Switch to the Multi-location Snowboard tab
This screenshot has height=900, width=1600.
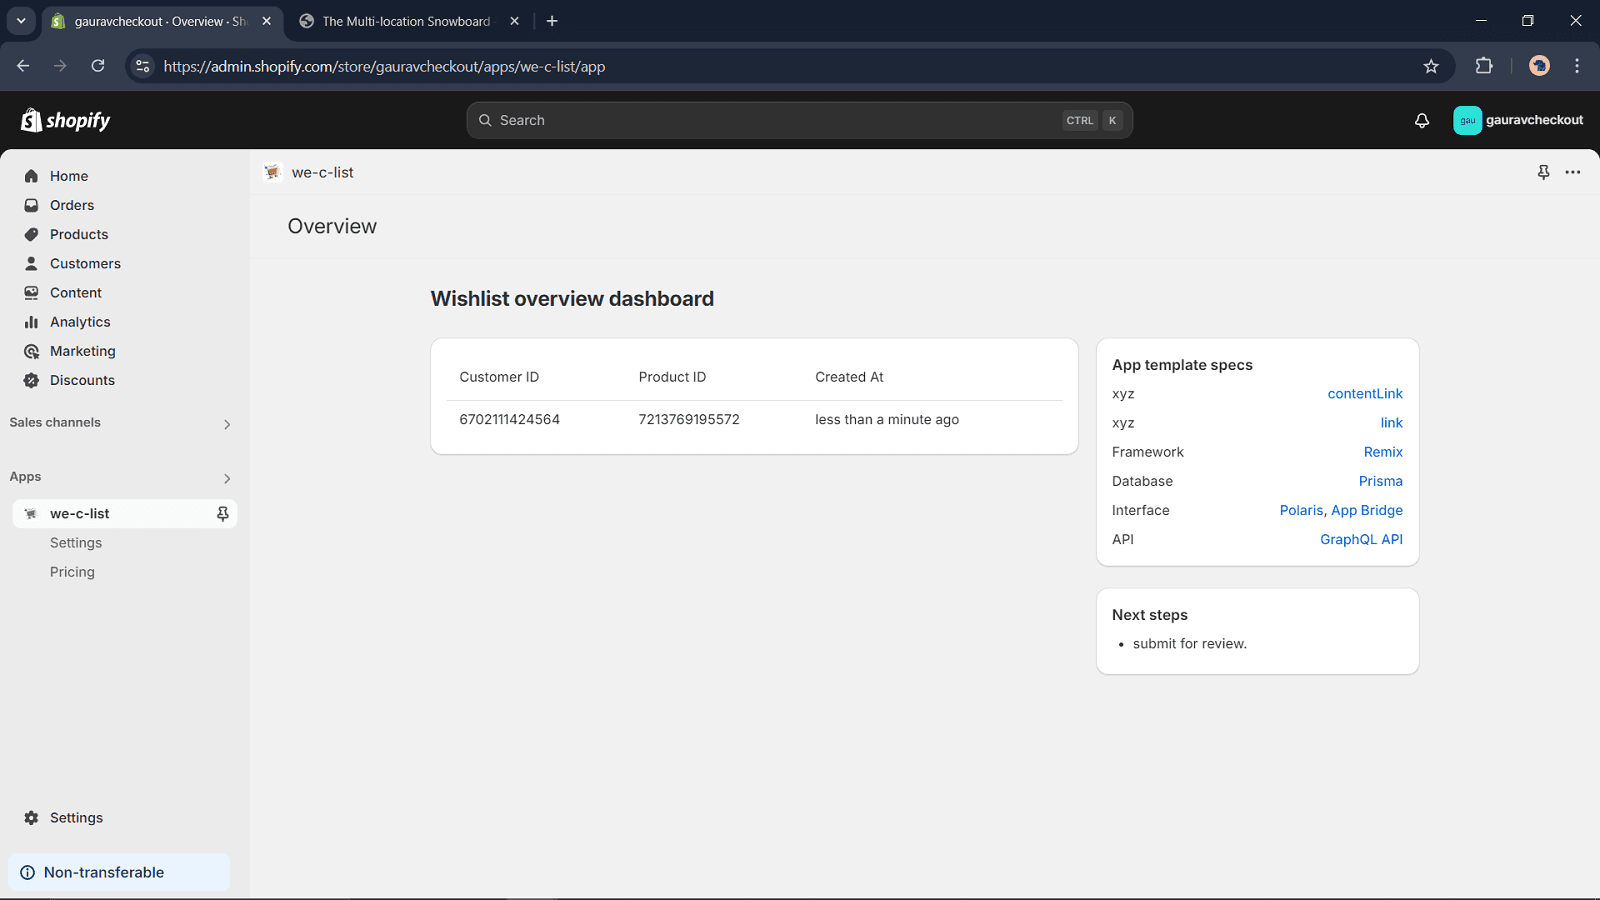click(406, 21)
